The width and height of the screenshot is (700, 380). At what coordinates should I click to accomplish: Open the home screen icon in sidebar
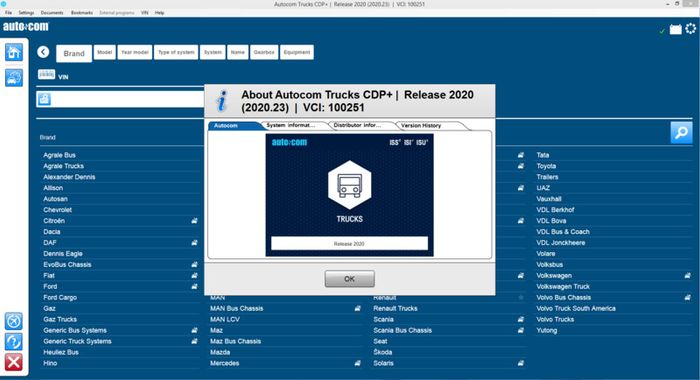click(14, 52)
